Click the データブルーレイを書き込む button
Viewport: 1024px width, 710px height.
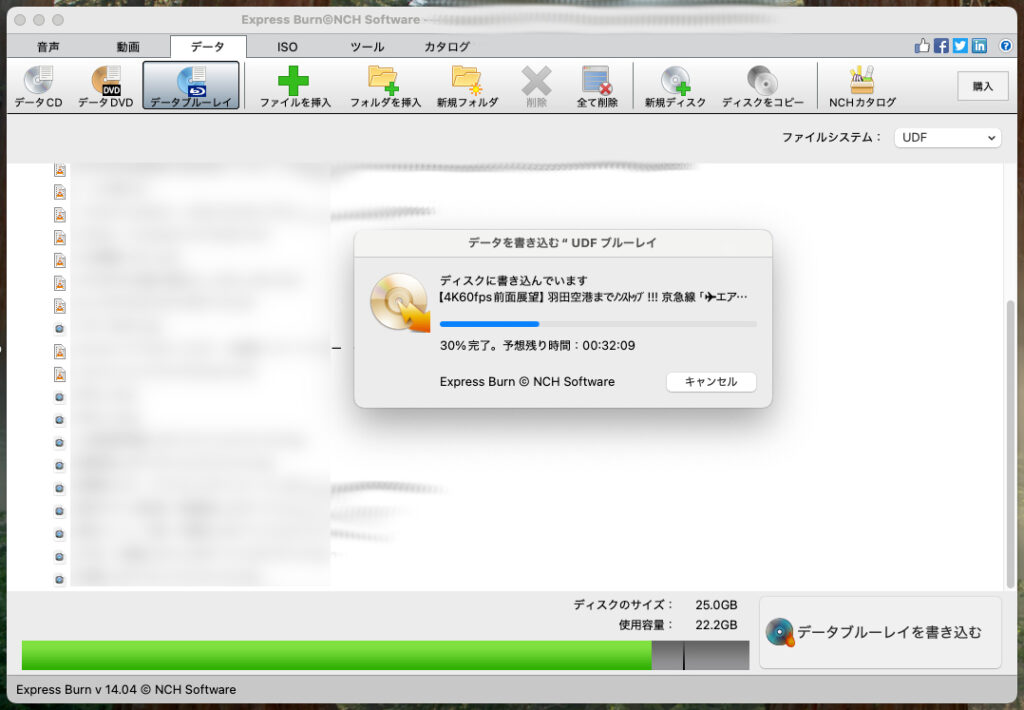point(880,632)
